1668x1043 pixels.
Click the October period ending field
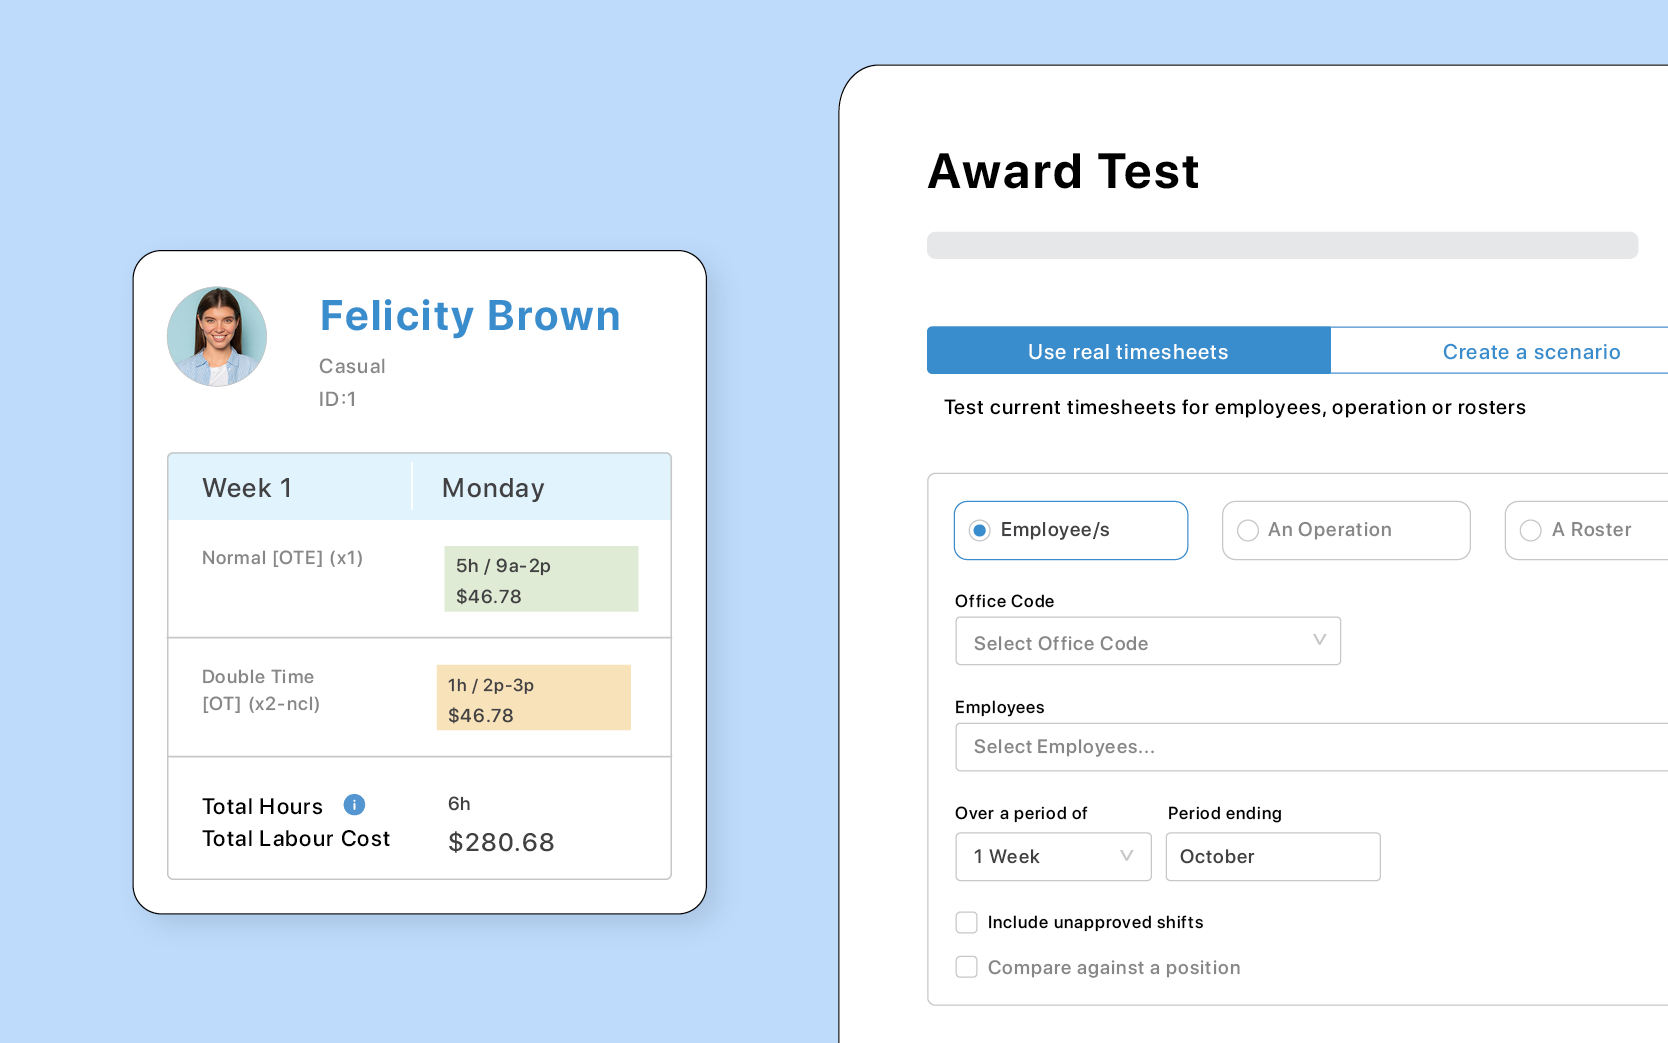coord(1272,857)
